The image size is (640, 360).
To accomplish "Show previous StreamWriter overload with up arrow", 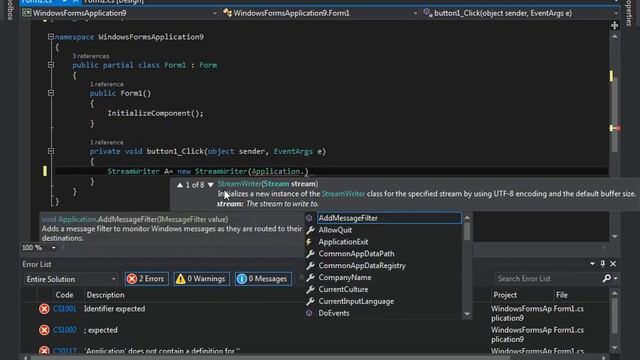I will 180,185.
